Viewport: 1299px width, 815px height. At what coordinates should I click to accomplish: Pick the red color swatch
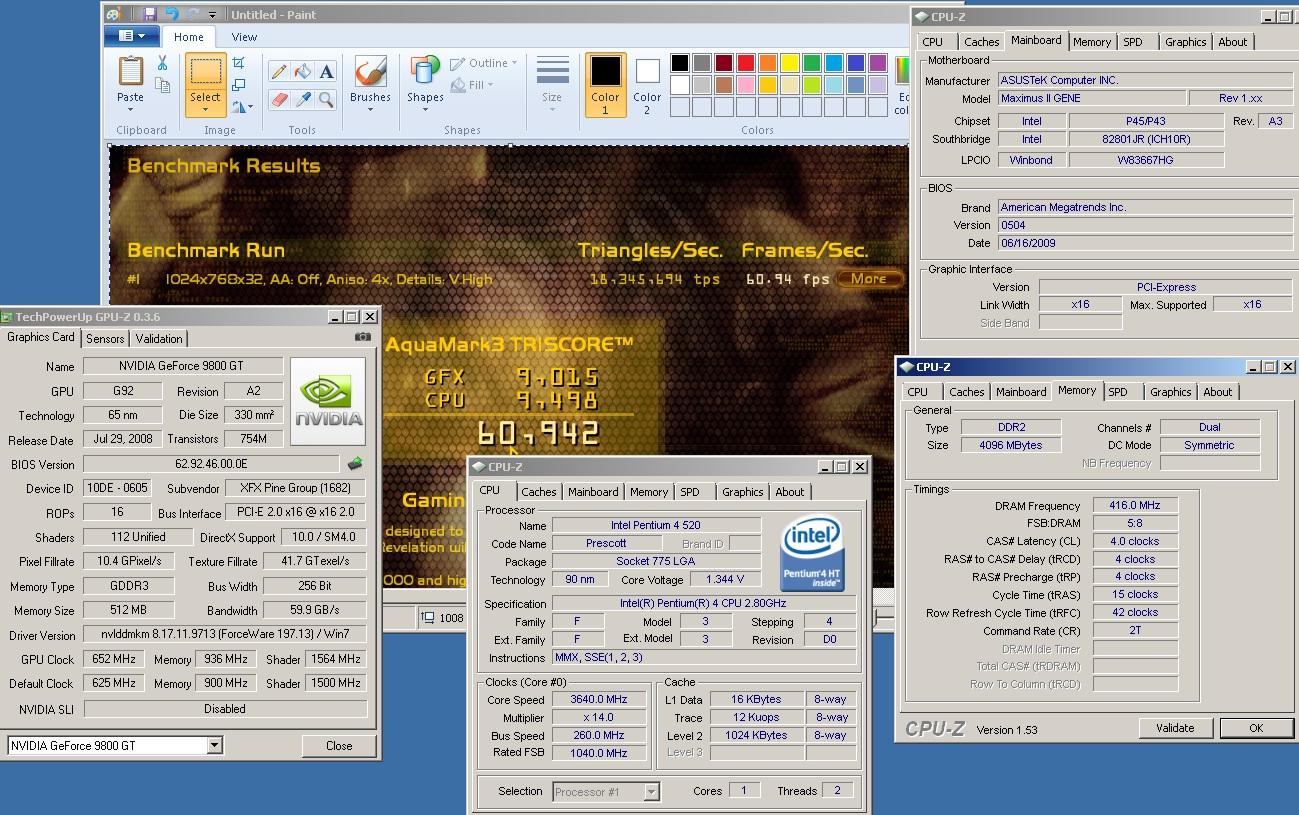point(746,63)
